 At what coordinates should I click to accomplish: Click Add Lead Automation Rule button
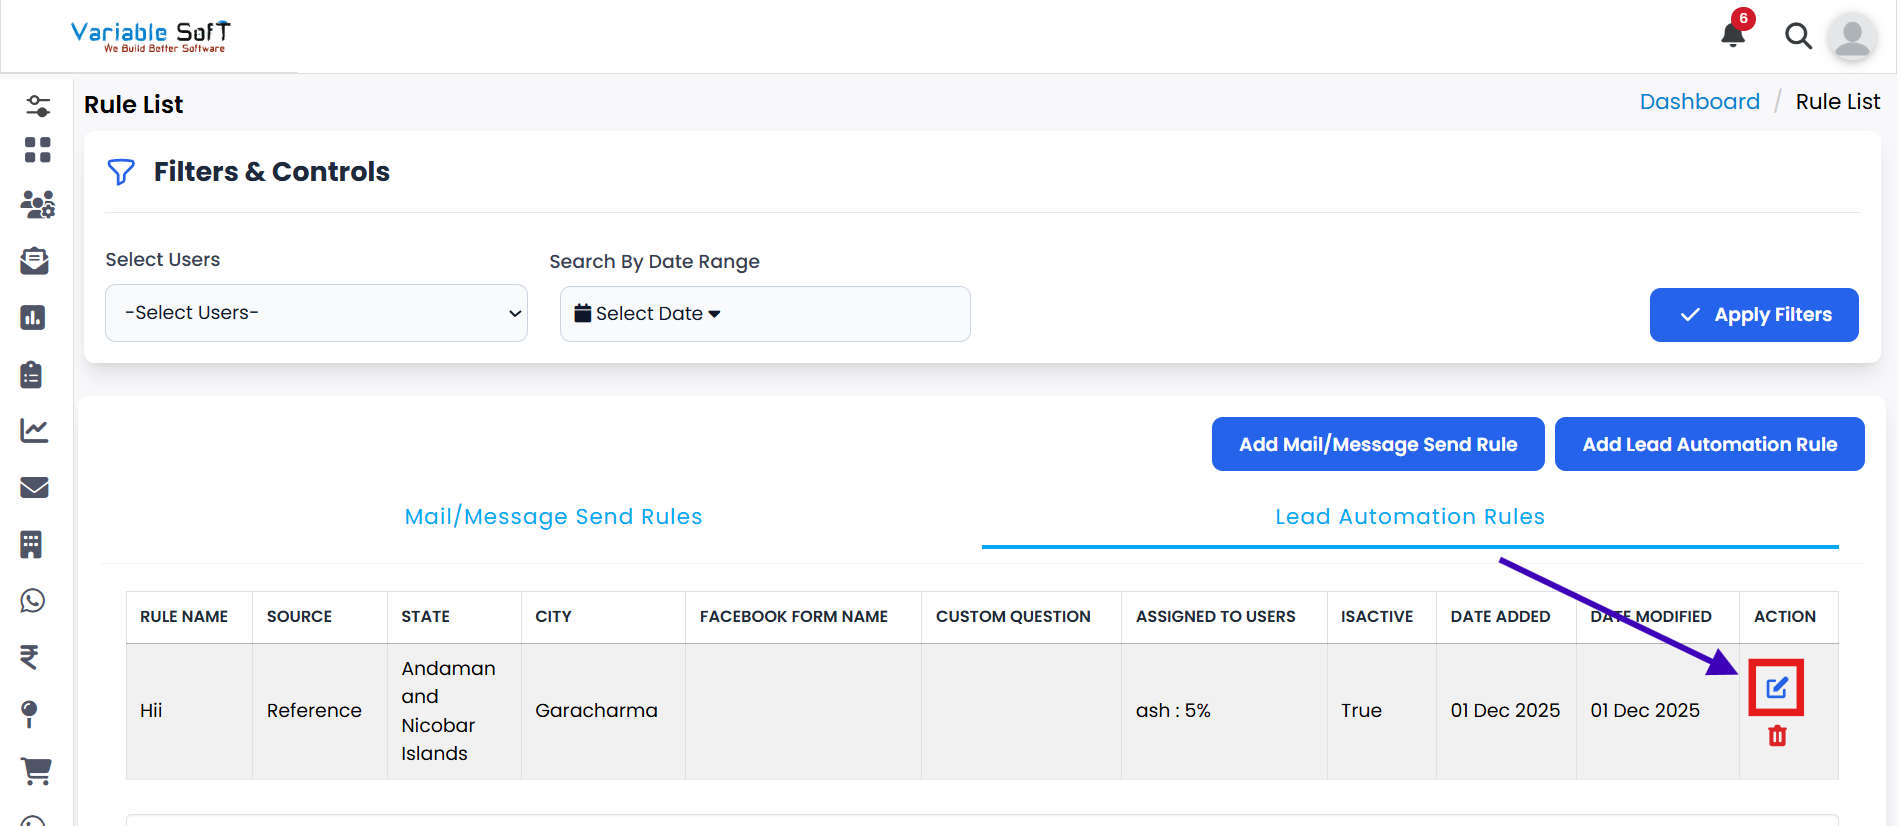click(1709, 444)
